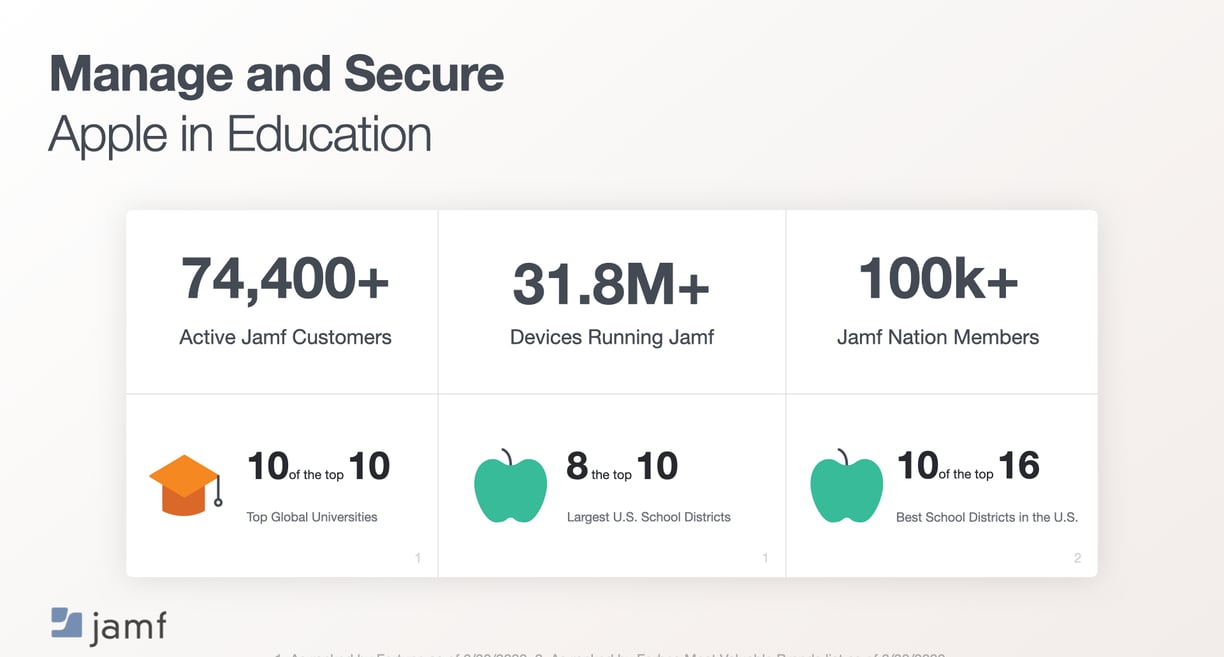Click the Top Global Universities caption
The width and height of the screenshot is (1224, 657).
[312, 517]
